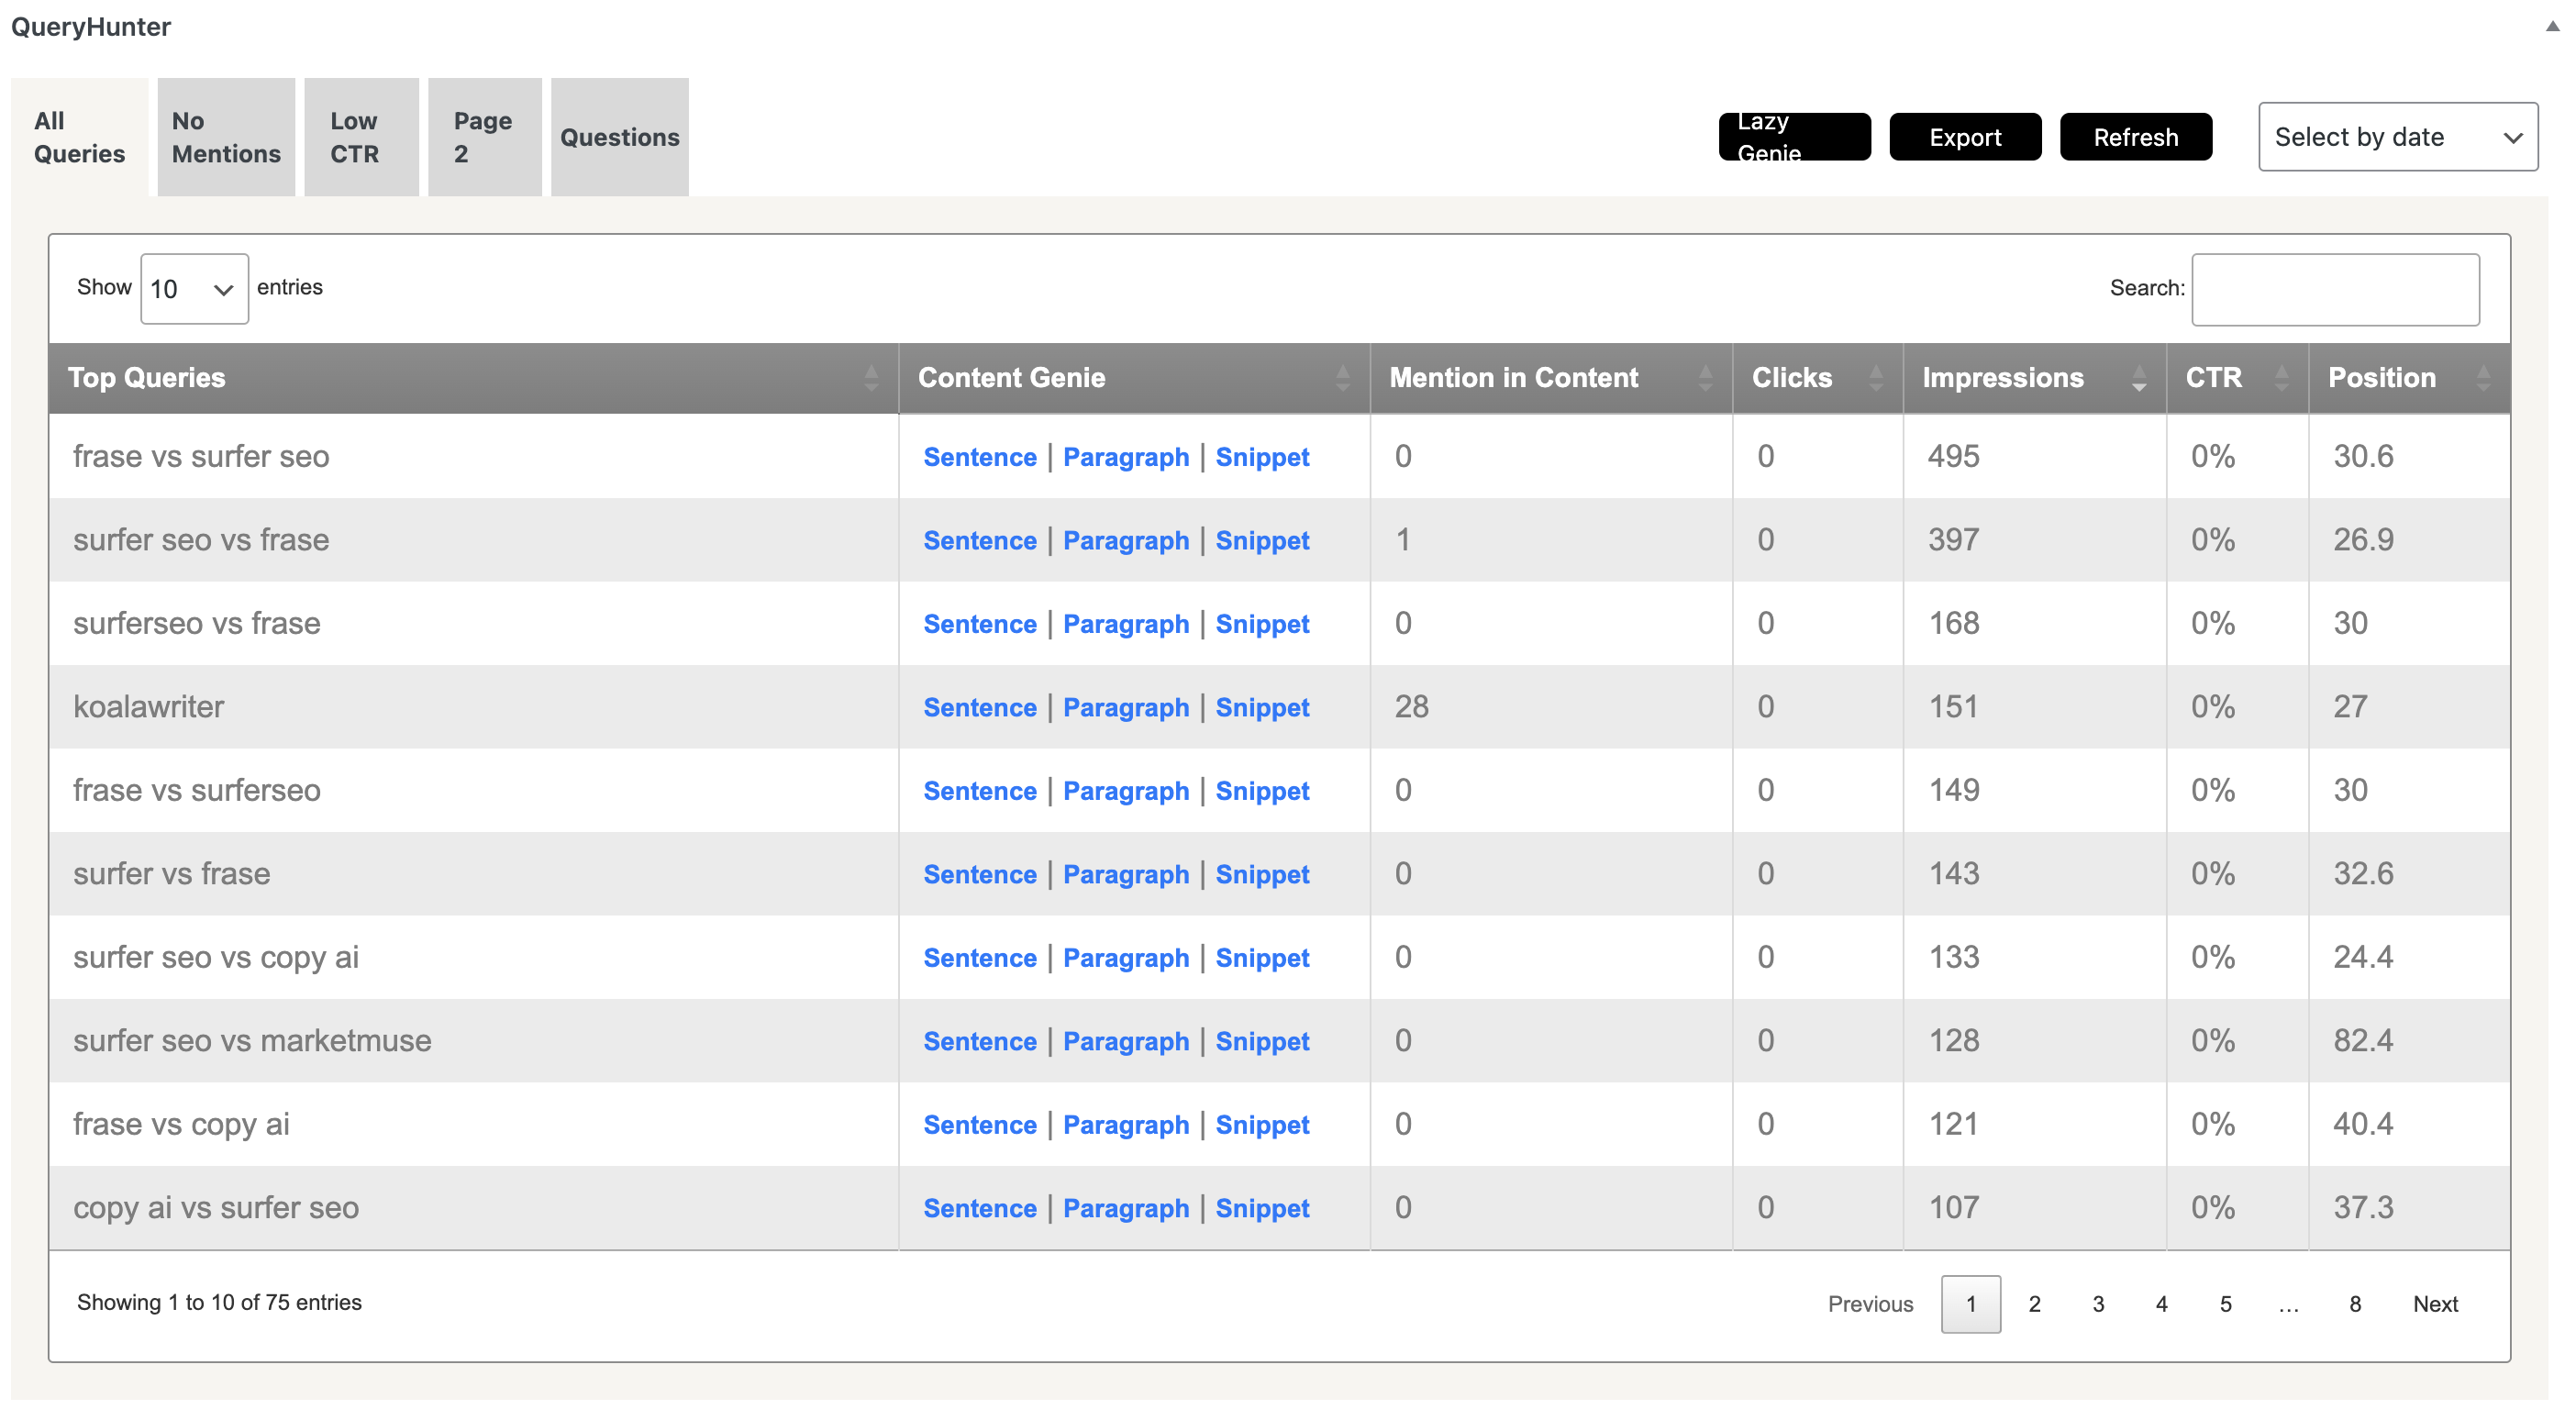This screenshot has width=2576, height=1409.
Task: Open the Low CTR tab
Action: click(361, 137)
